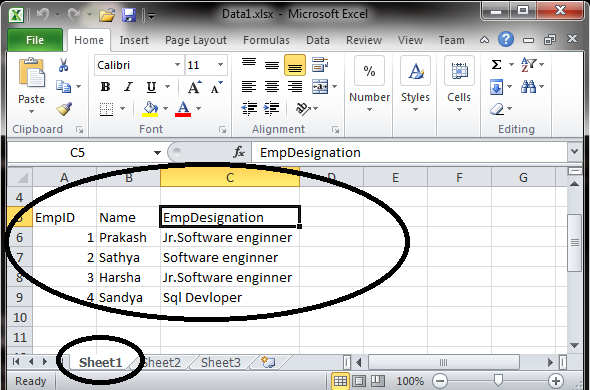Screen dimensions: 590x390
Task: Click Increase Font Size icon
Action: tap(194, 87)
